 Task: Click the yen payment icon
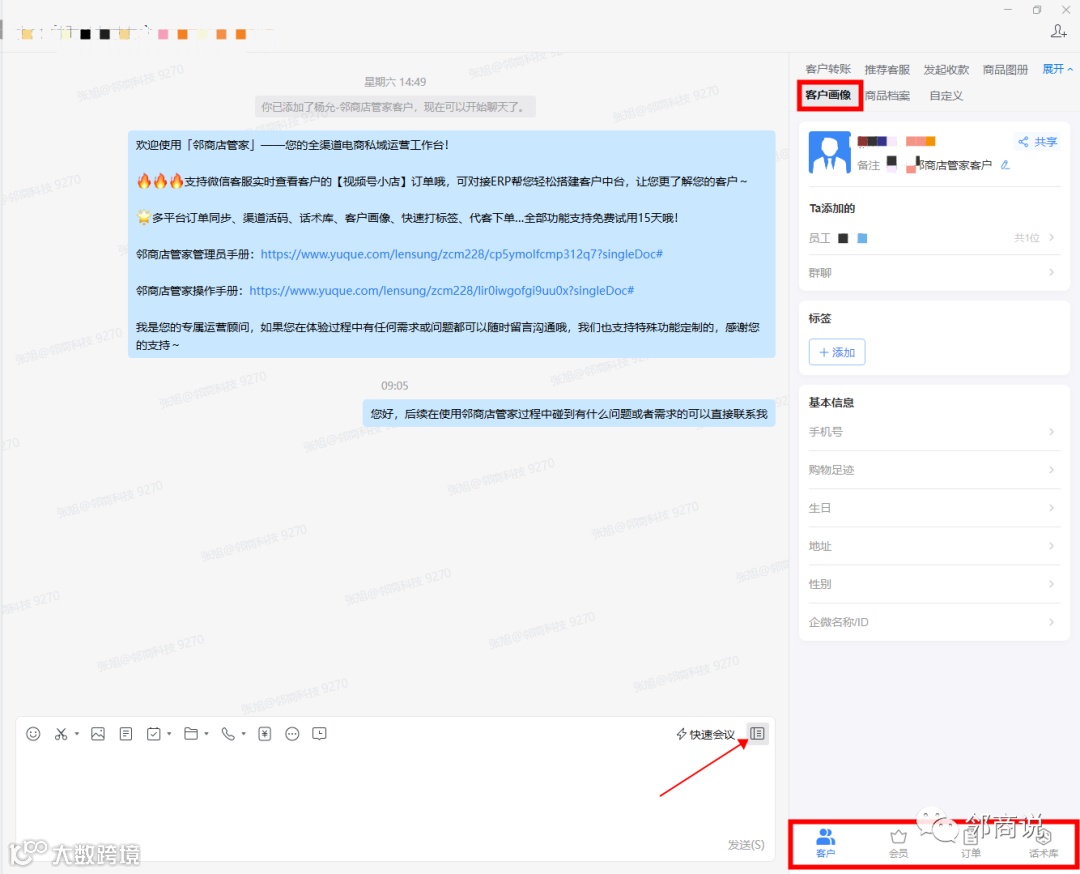coord(264,734)
